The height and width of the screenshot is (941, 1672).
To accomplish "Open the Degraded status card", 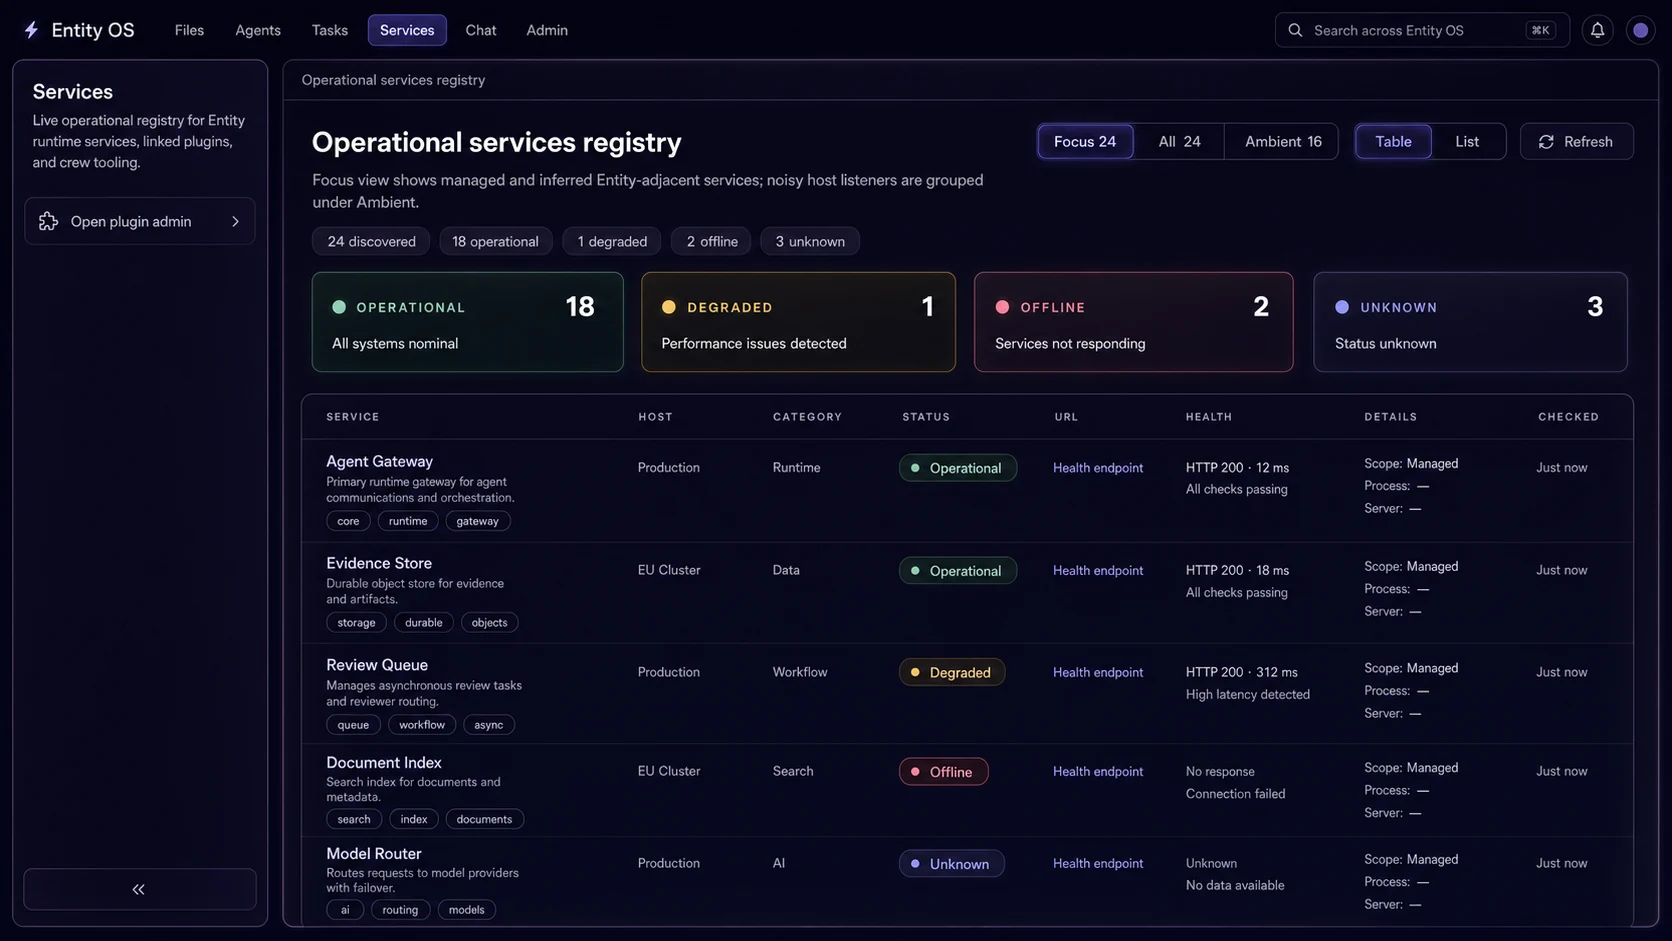I will point(798,322).
